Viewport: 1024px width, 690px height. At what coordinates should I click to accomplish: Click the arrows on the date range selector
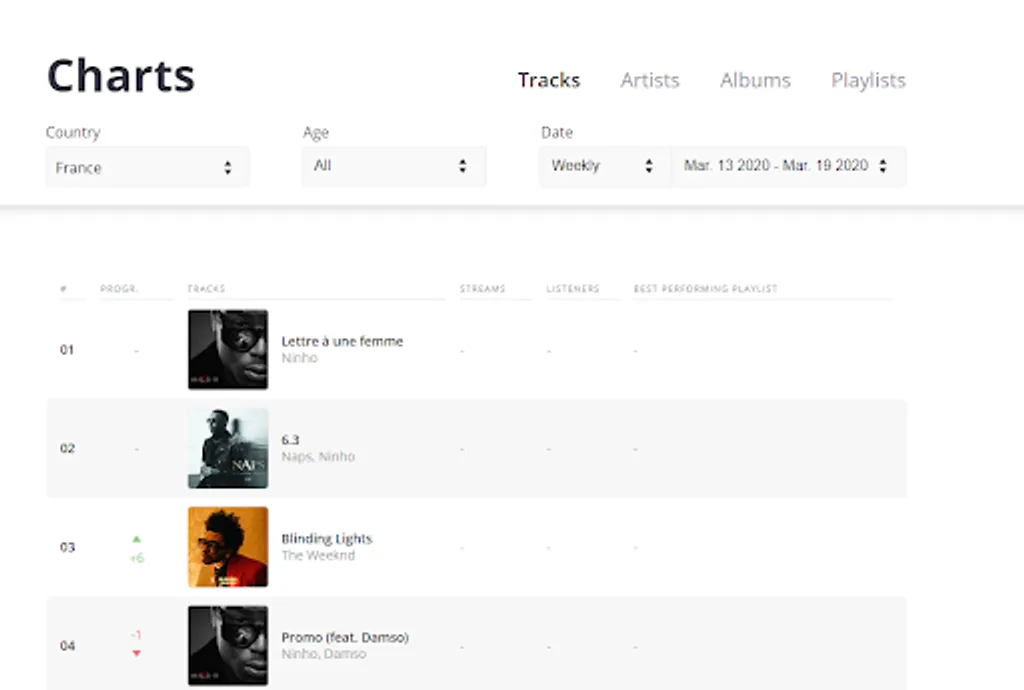(882, 166)
